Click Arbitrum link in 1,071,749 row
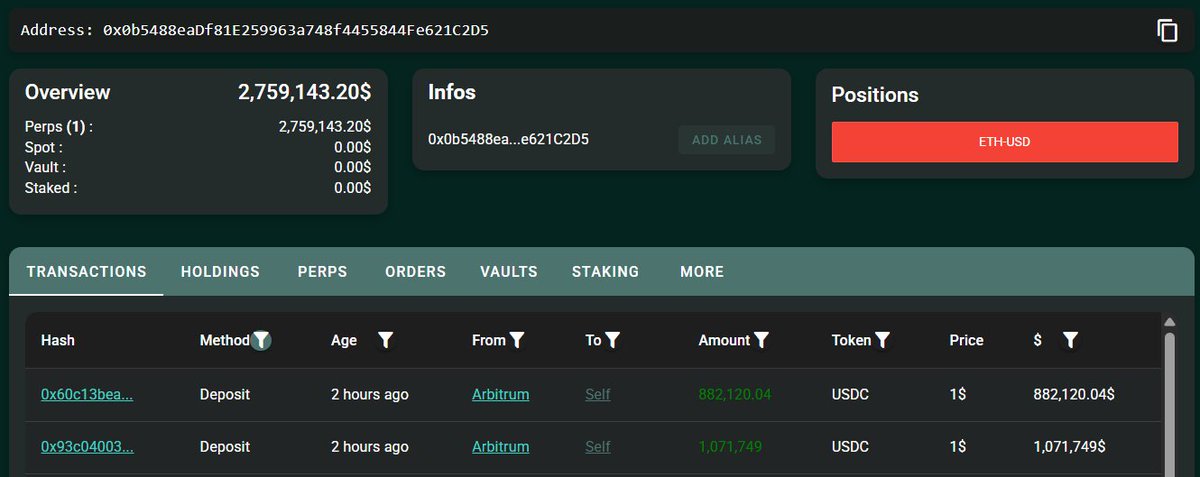 click(500, 447)
